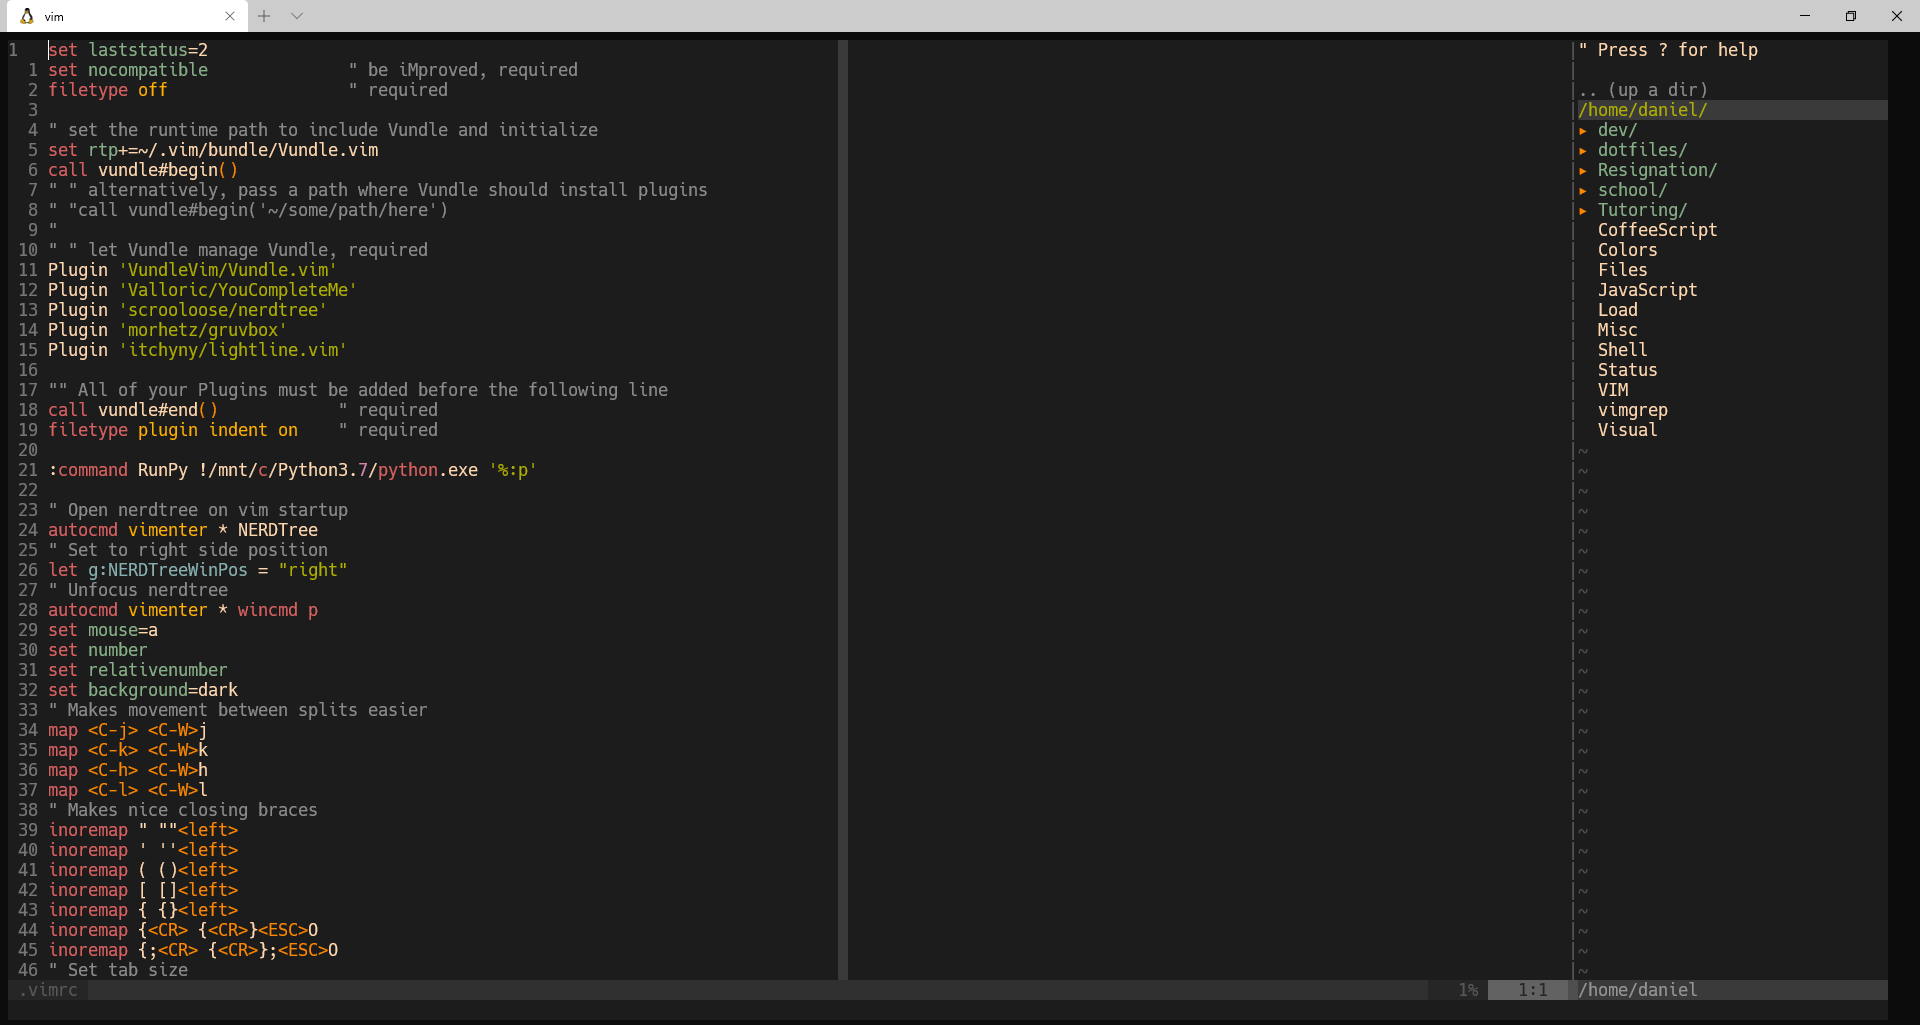Select the JavaScript file
This screenshot has height=1025, width=1920.
[x=1648, y=290]
